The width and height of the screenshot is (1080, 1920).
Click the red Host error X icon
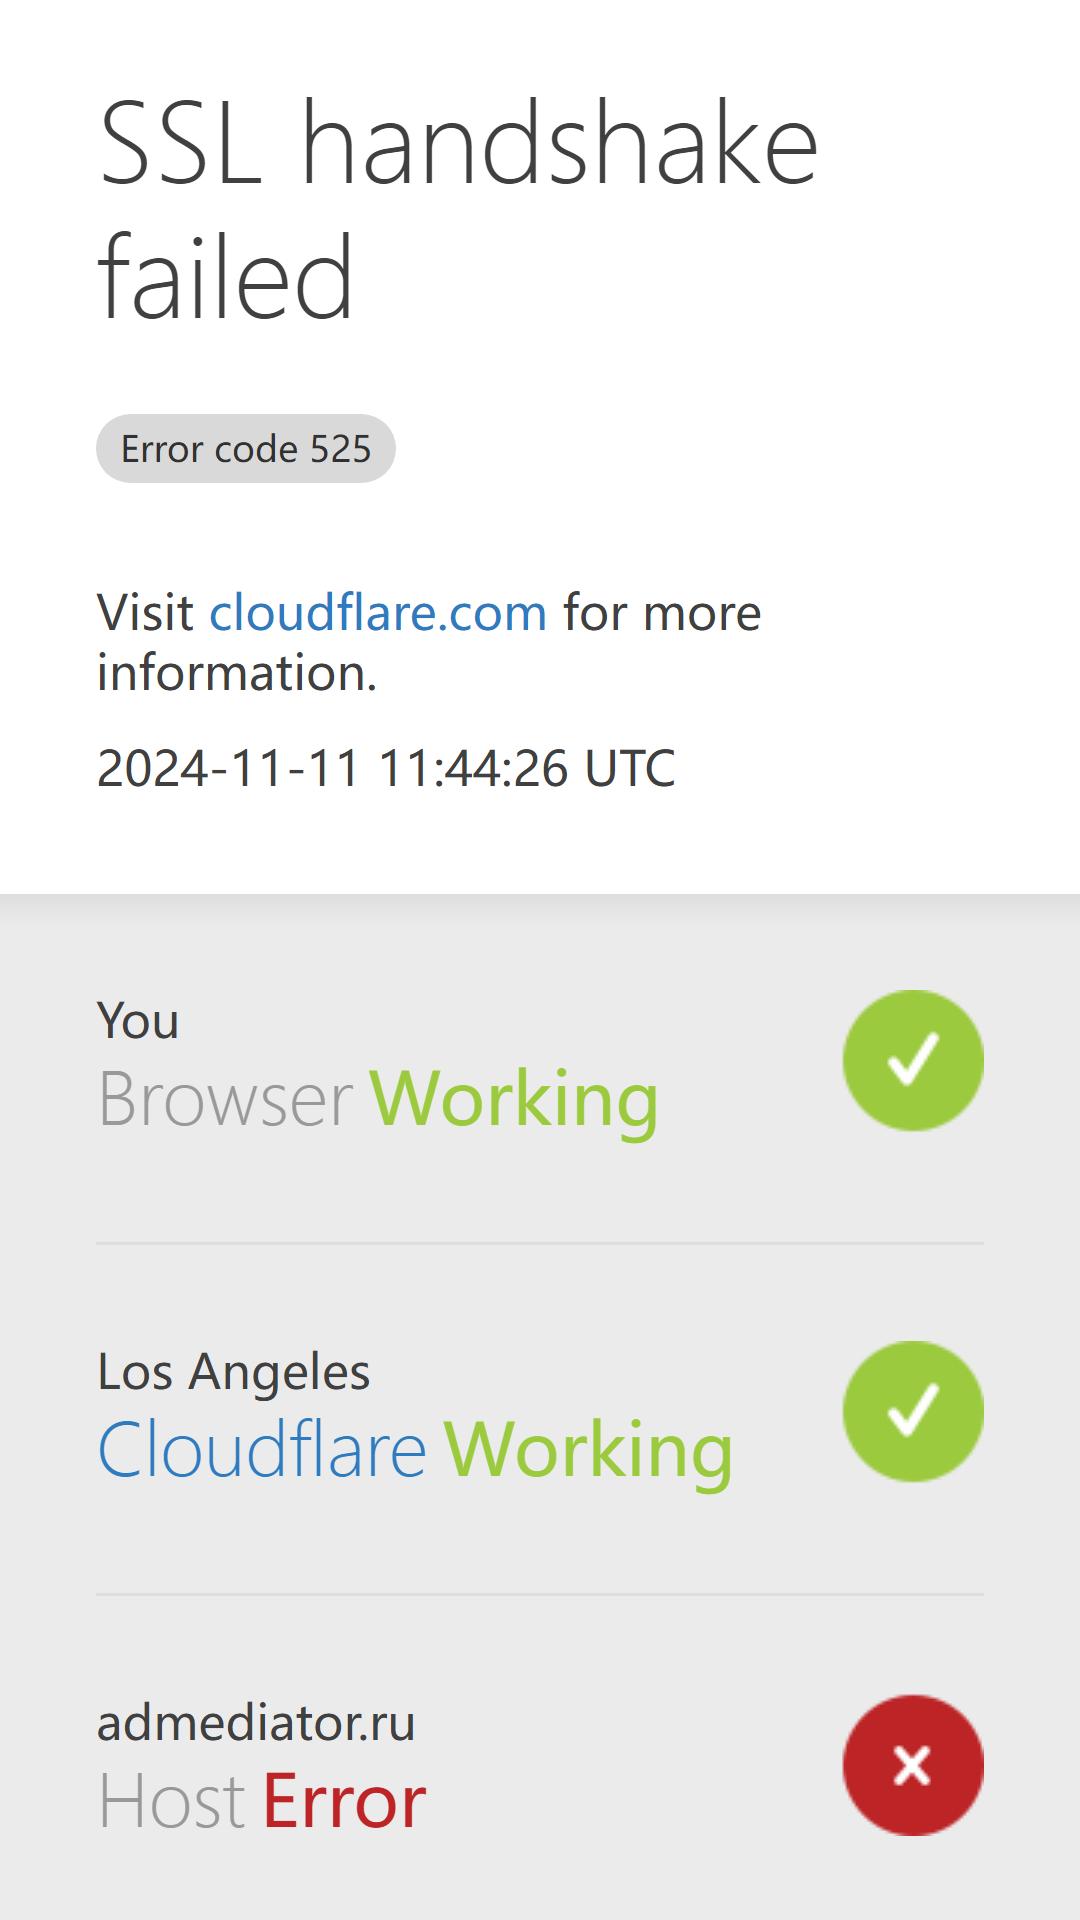pyautogui.click(x=913, y=1765)
